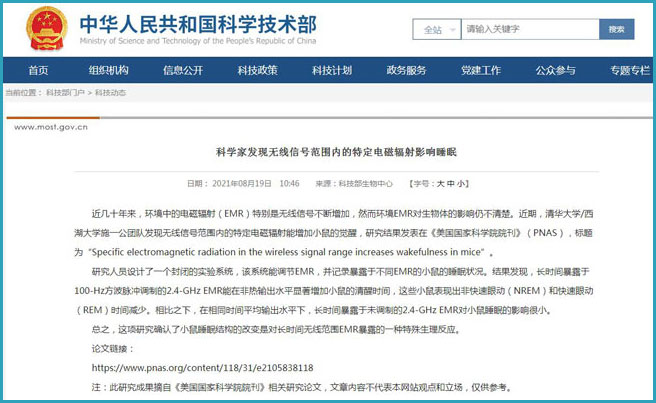Select 信息公开 in the navigation bar
Viewport: 656px width, 403px height.
click(x=183, y=71)
